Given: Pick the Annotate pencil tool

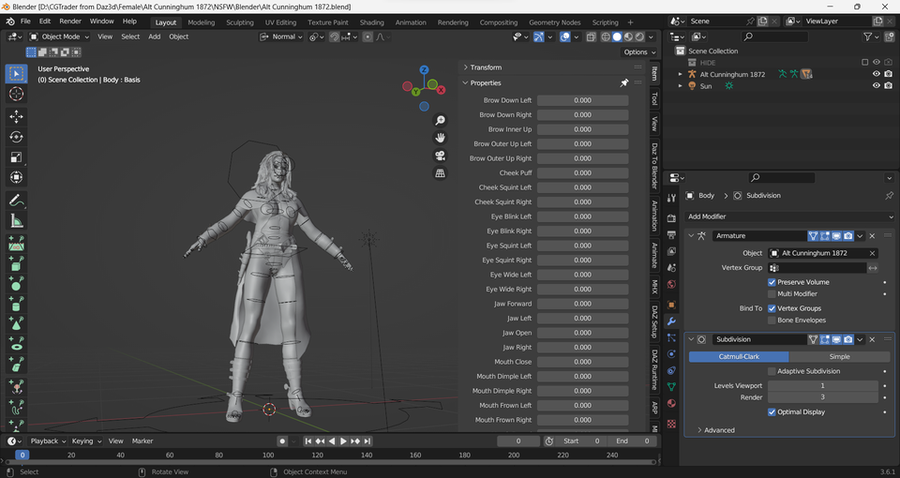Looking at the screenshot, I should coord(16,200).
